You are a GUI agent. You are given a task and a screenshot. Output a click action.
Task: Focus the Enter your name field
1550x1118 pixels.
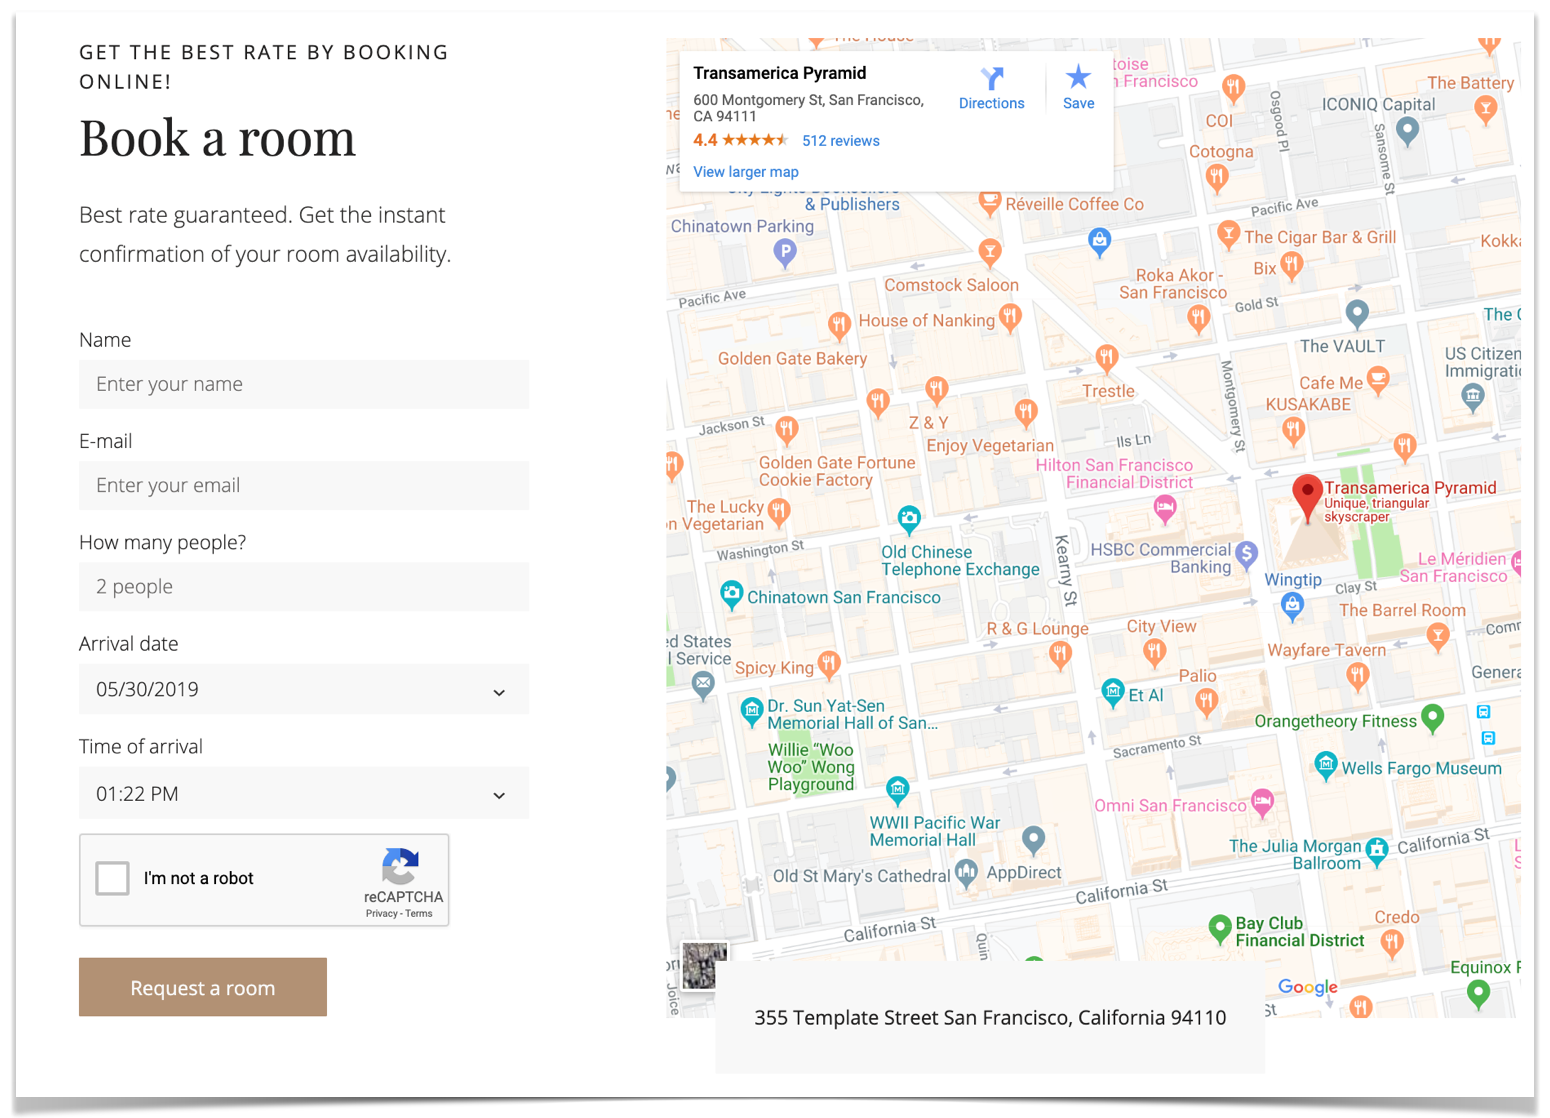pos(304,384)
